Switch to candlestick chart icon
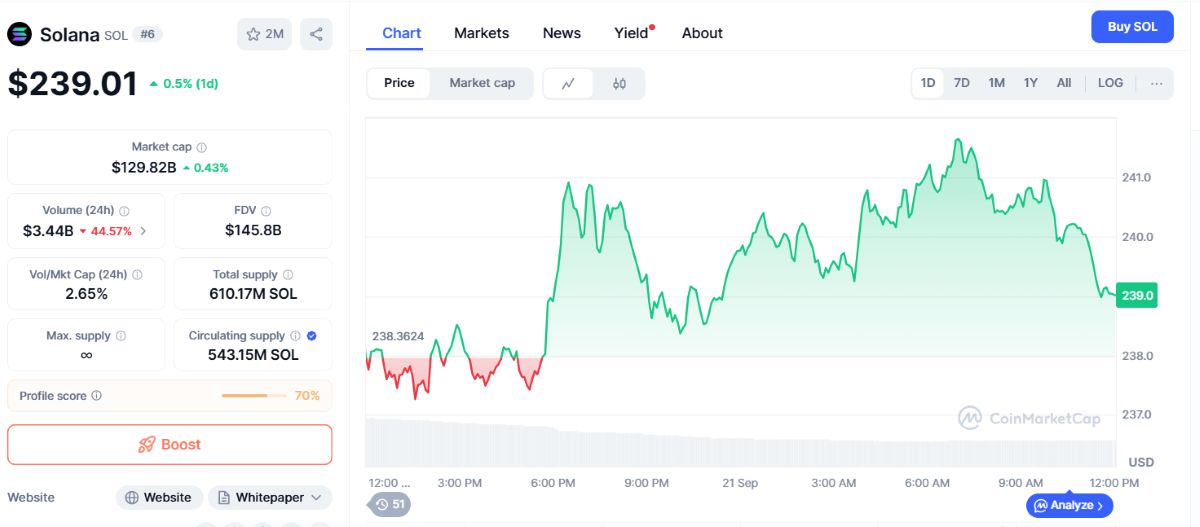This screenshot has height=527, width=1200. 619,84
